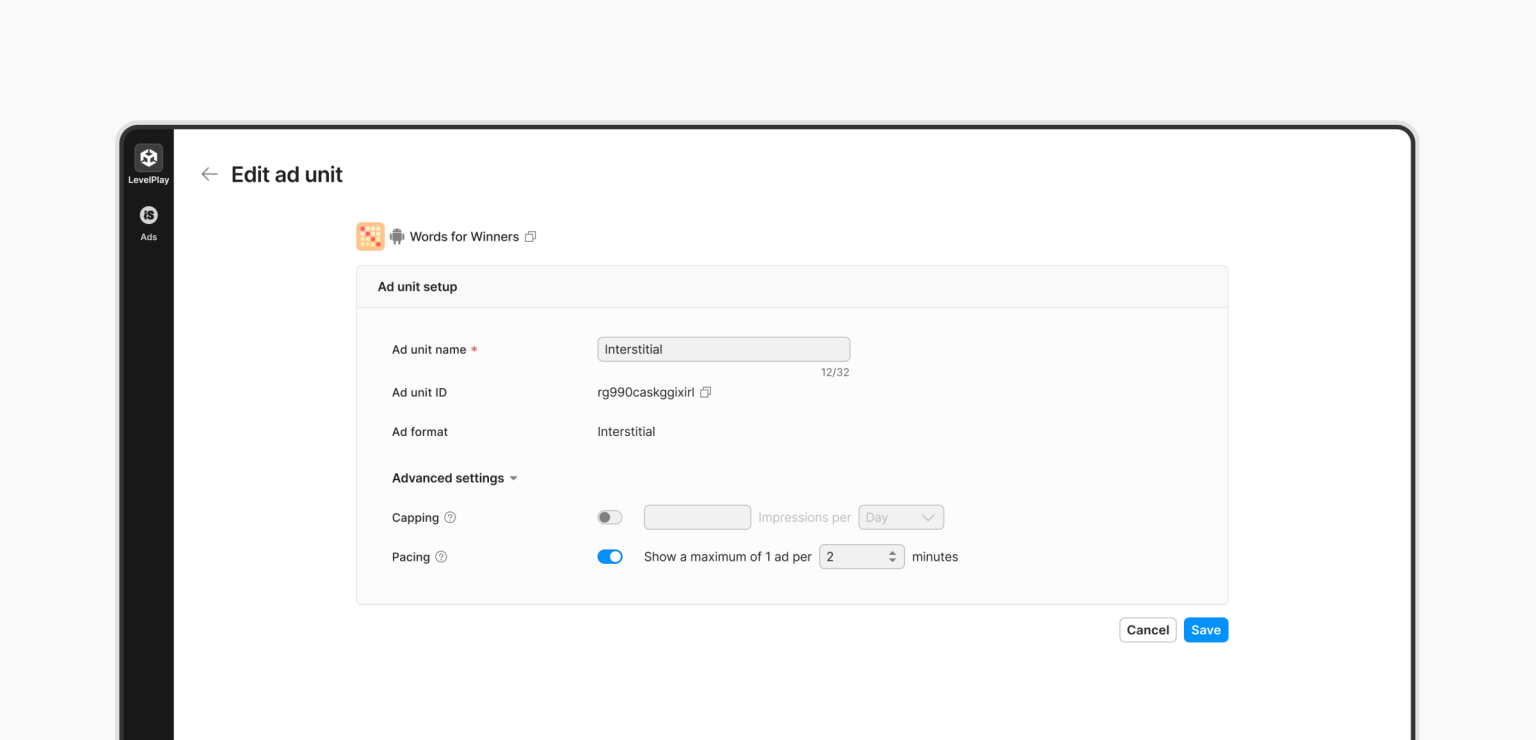This screenshot has height=740, width=1536.
Task: Click the Words for Winners app icon
Action: point(370,236)
